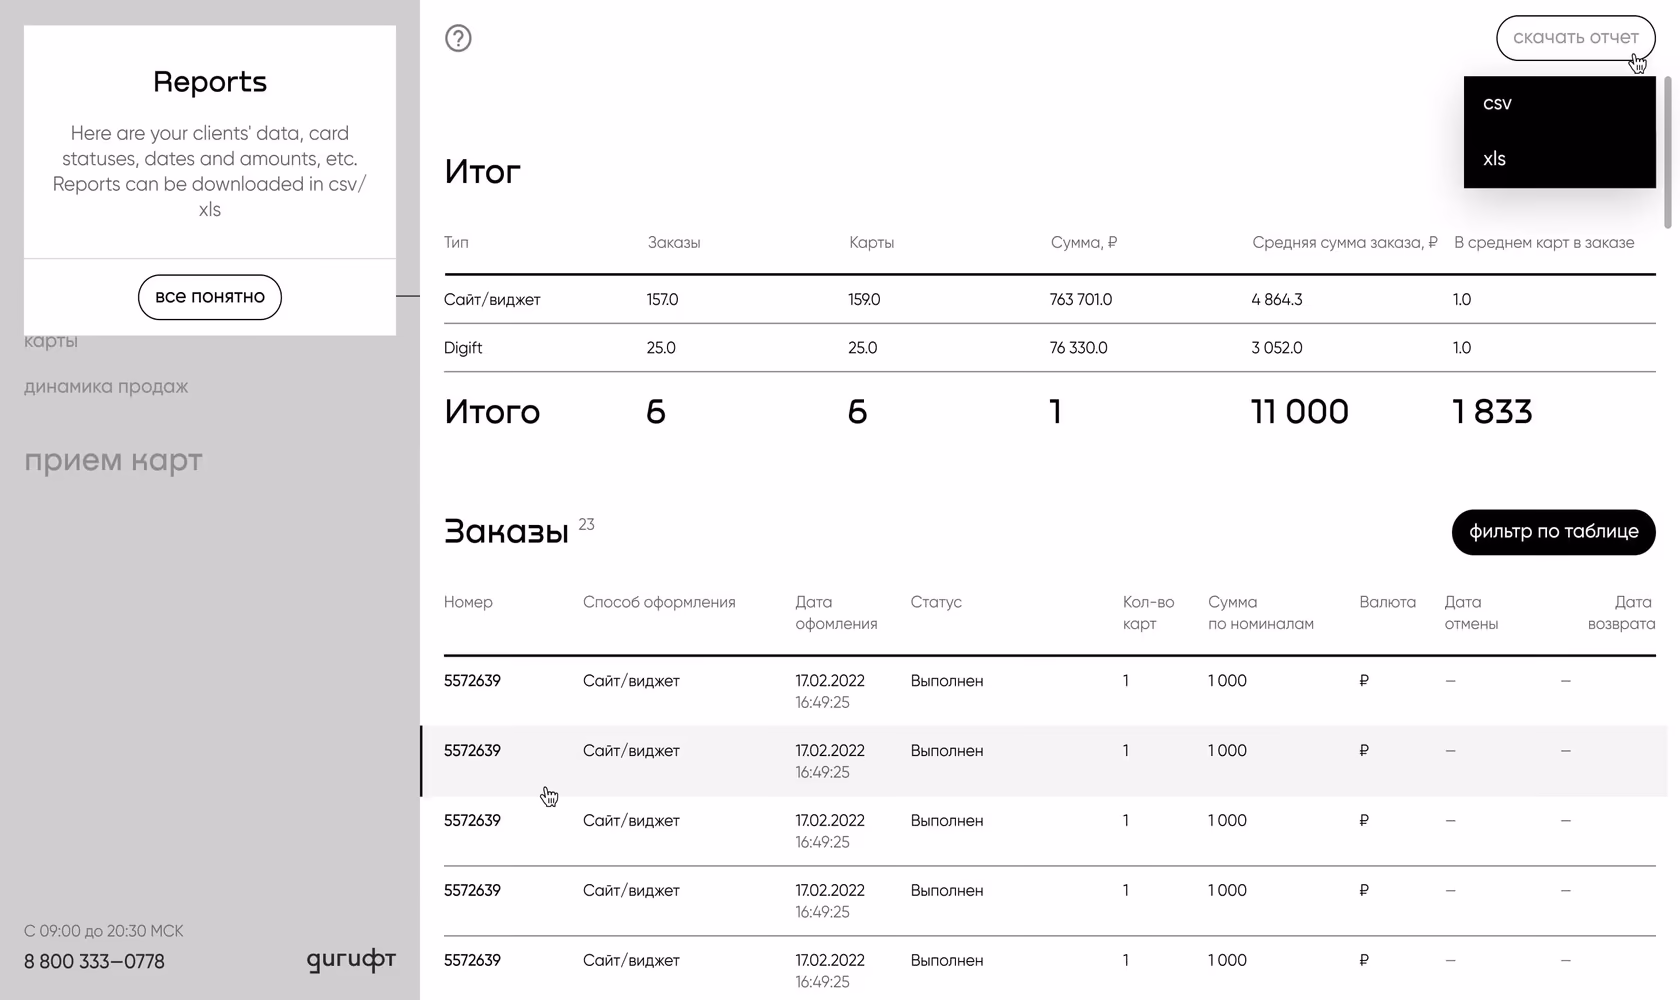Image resolution: width=1680 pixels, height=1000 pixels.
Task: Open the прием карт section
Action: (113, 460)
